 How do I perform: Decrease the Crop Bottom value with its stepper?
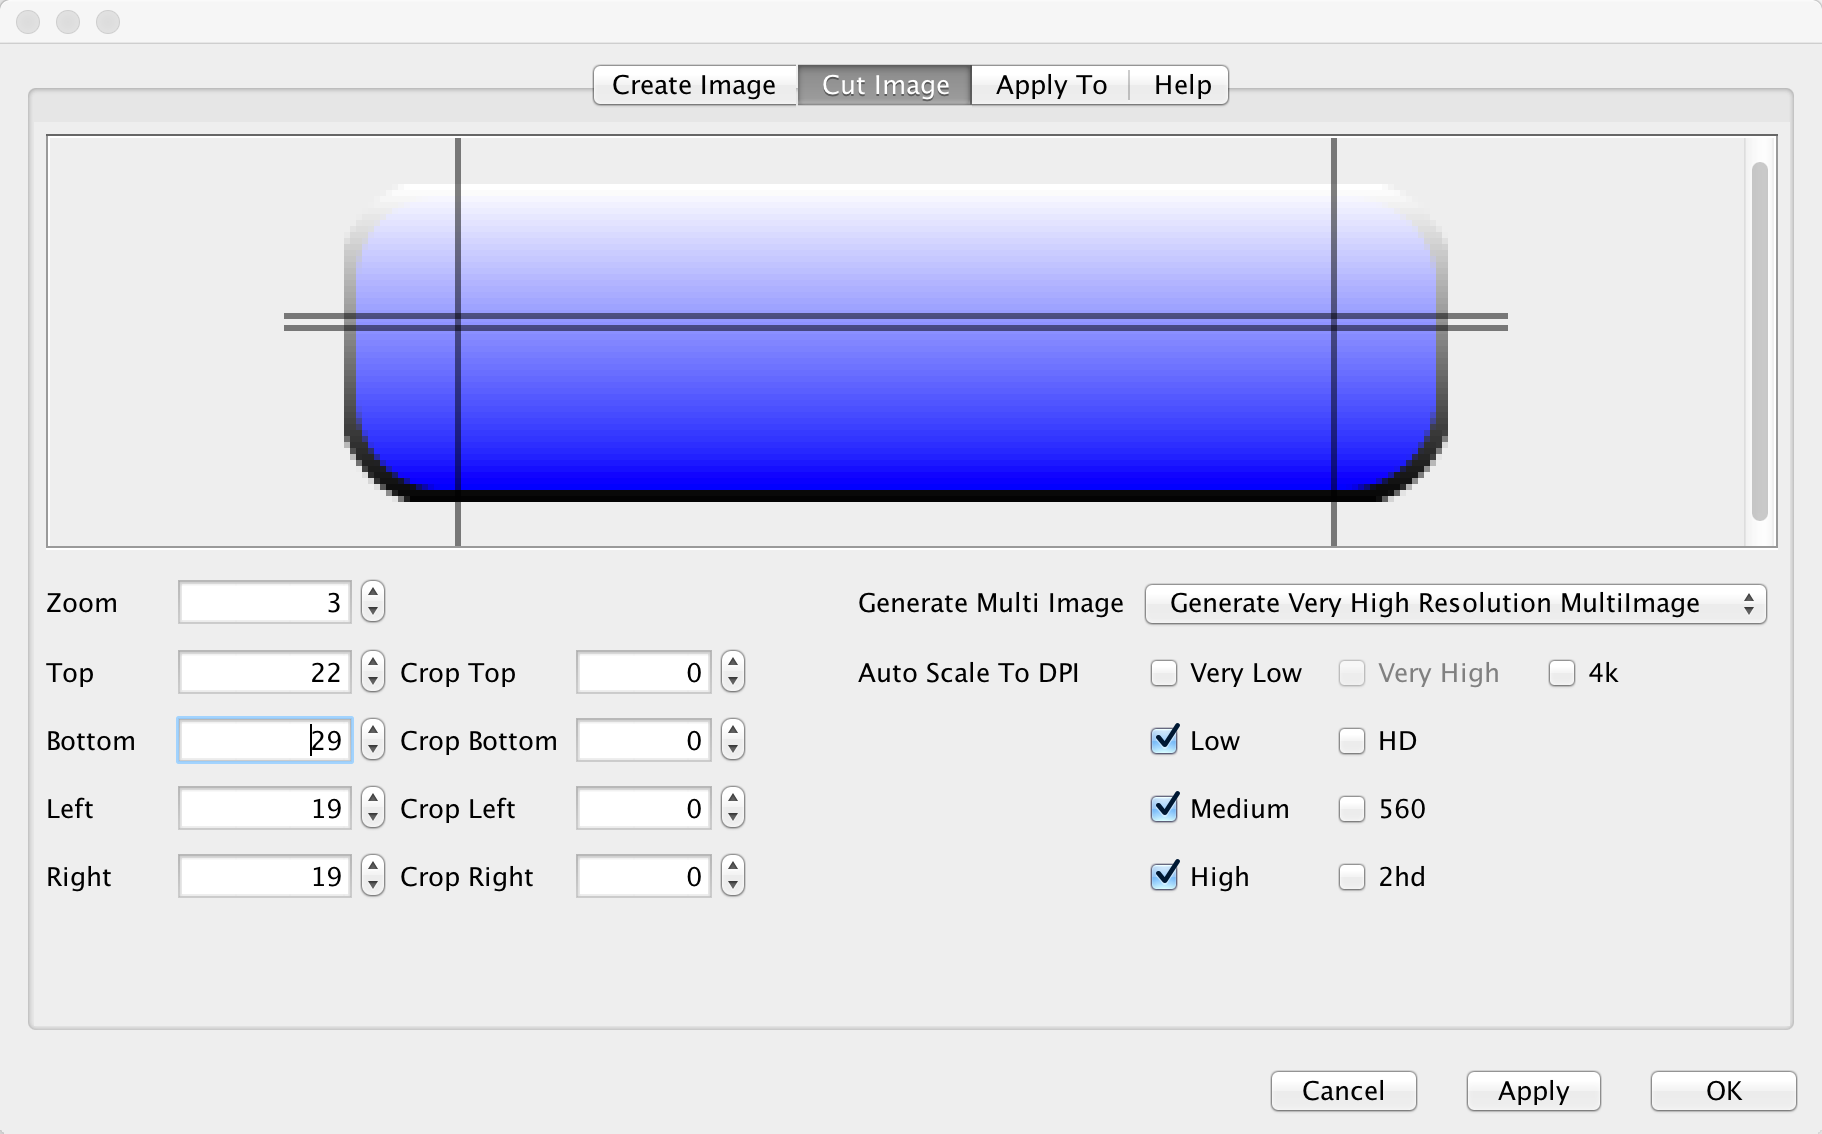point(732,748)
